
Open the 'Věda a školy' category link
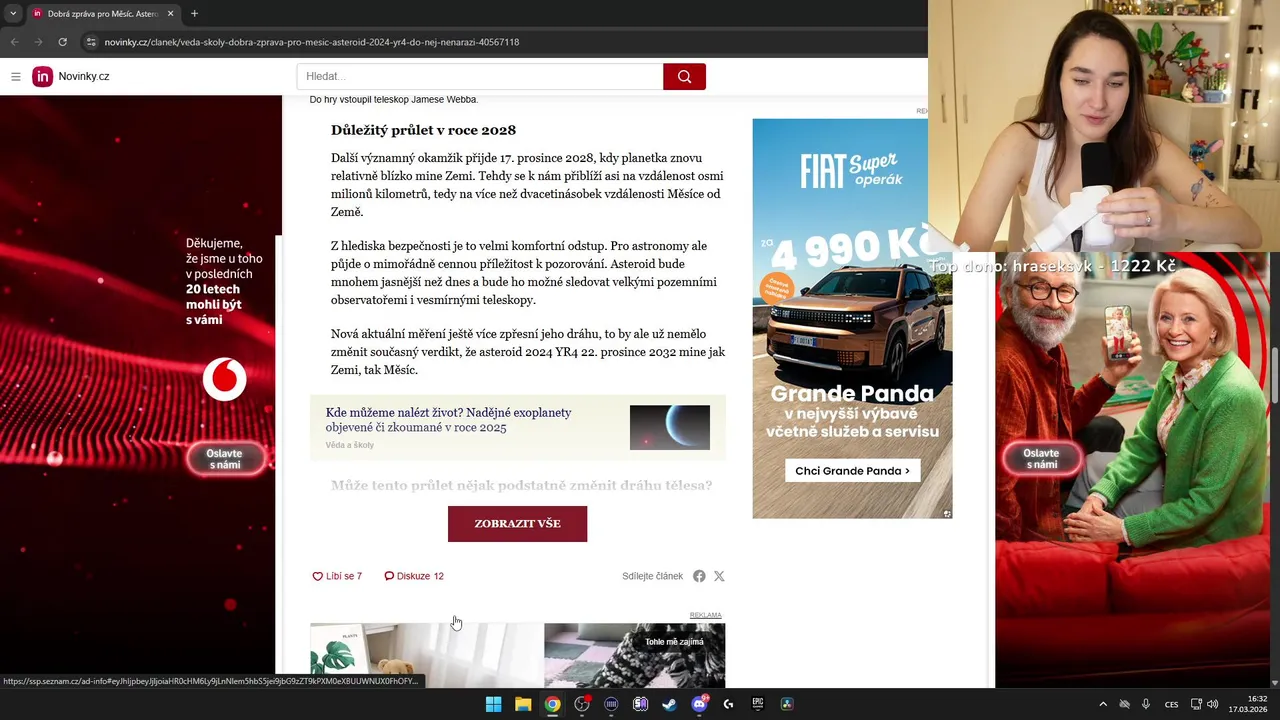click(349, 445)
